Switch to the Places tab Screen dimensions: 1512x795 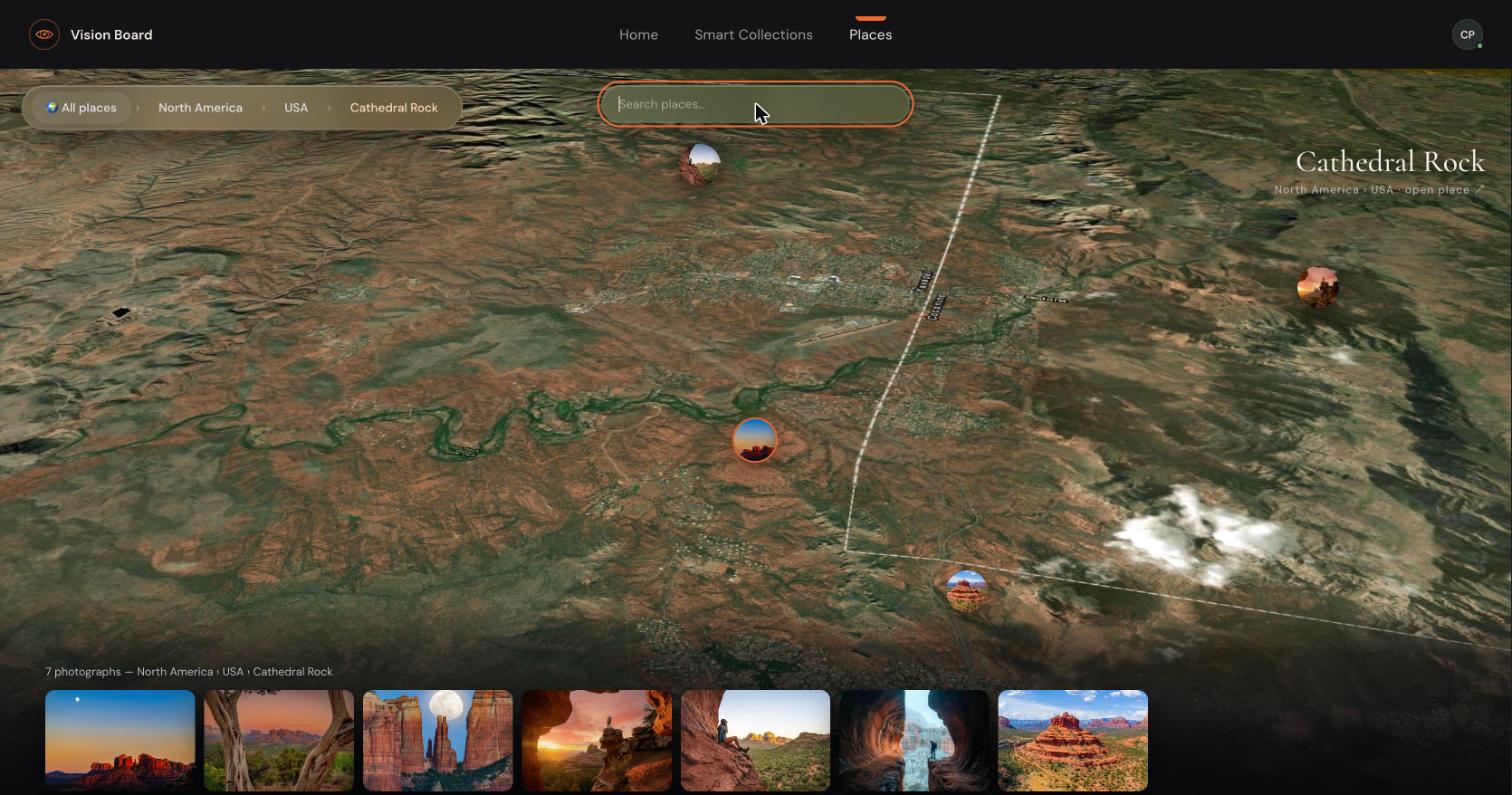pyautogui.click(x=870, y=34)
